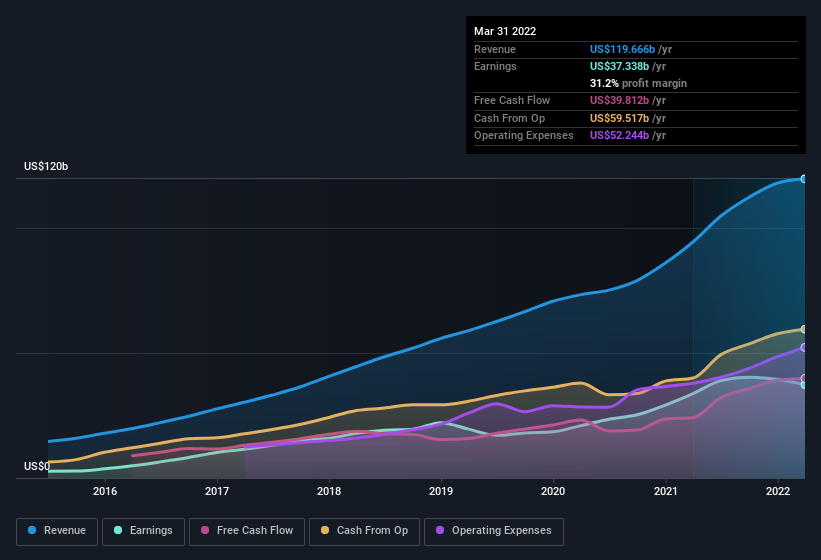Click the US$120b y-axis label
821x560 pixels.
[46, 166]
